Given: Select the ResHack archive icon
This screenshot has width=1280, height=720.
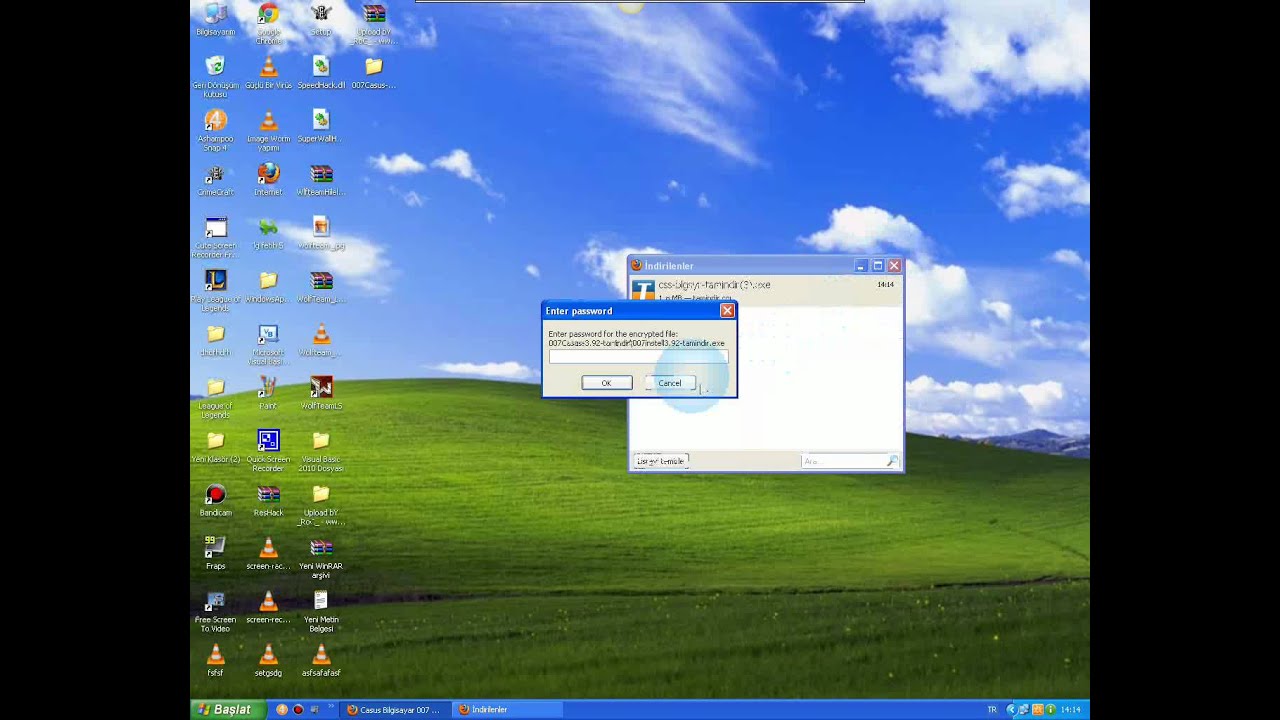Looking at the screenshot, I should tap(268, 500).
